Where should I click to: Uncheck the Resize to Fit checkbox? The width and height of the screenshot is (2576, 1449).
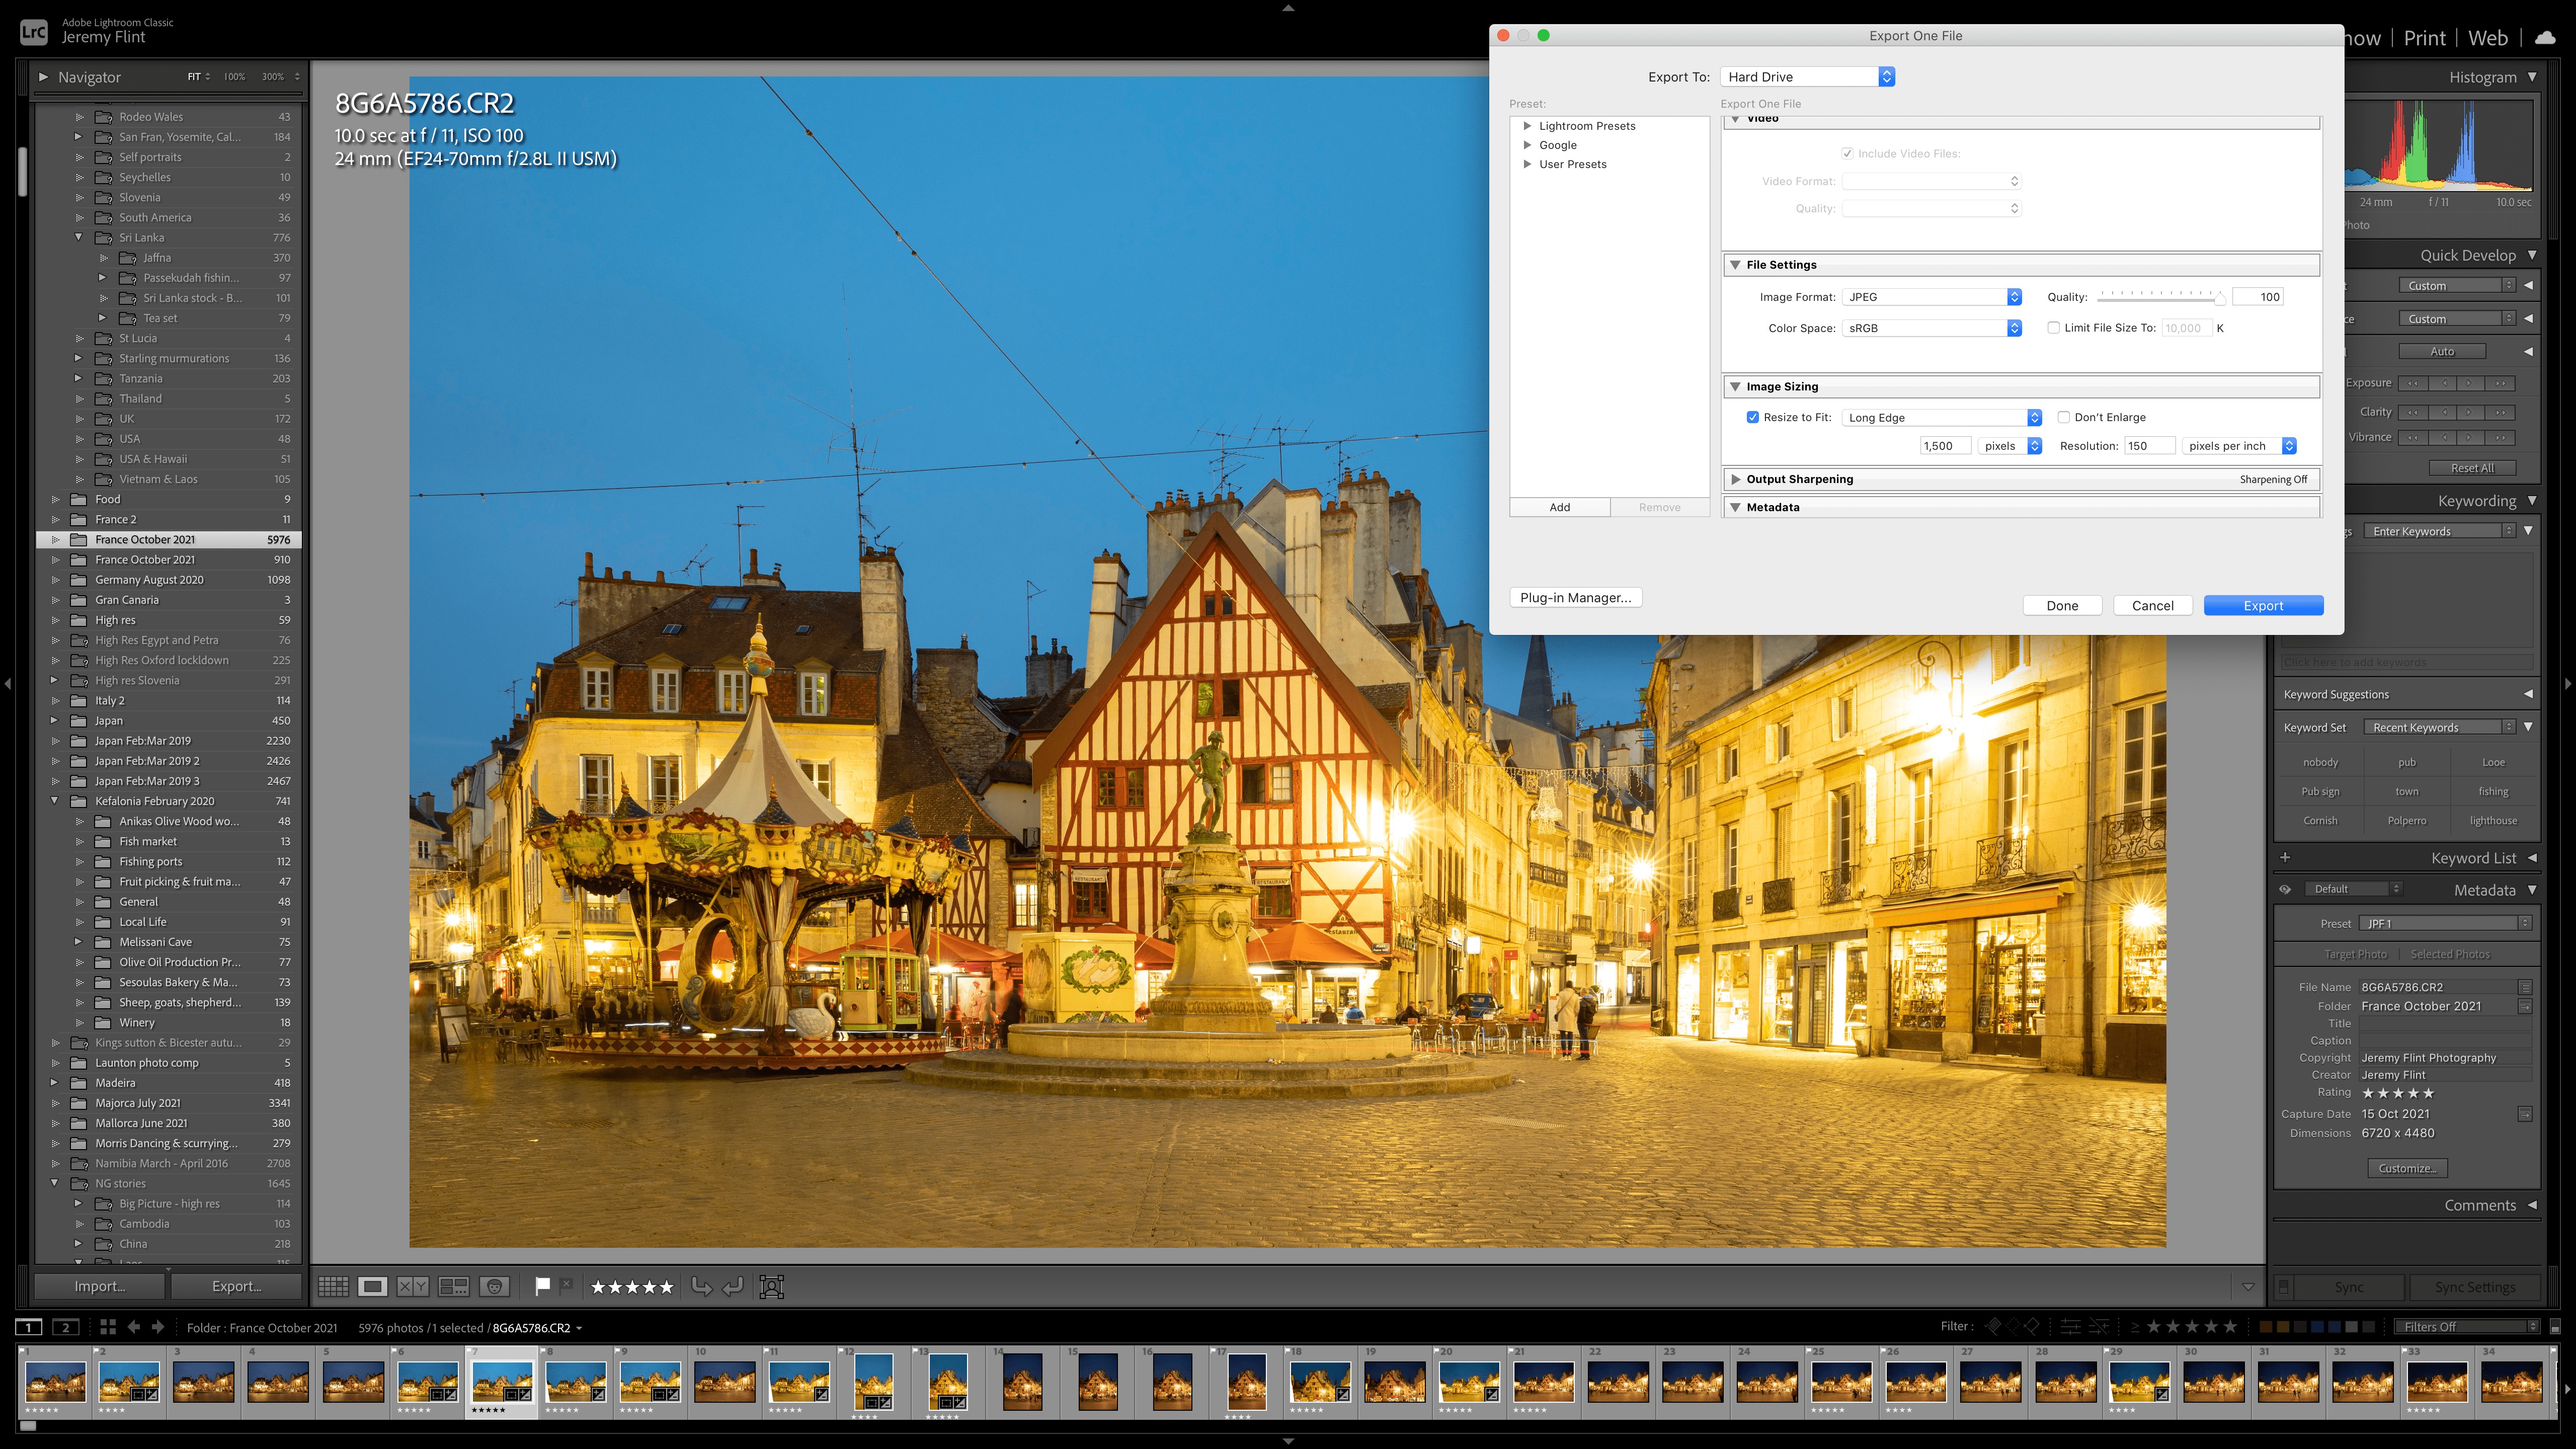[1753, 417]
